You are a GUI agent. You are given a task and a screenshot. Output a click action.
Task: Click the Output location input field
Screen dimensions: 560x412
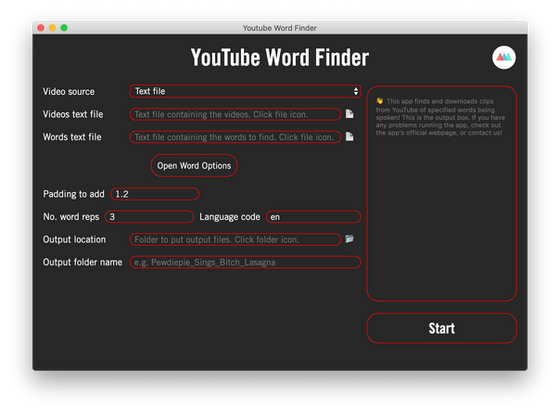click(x=235, y=240)
